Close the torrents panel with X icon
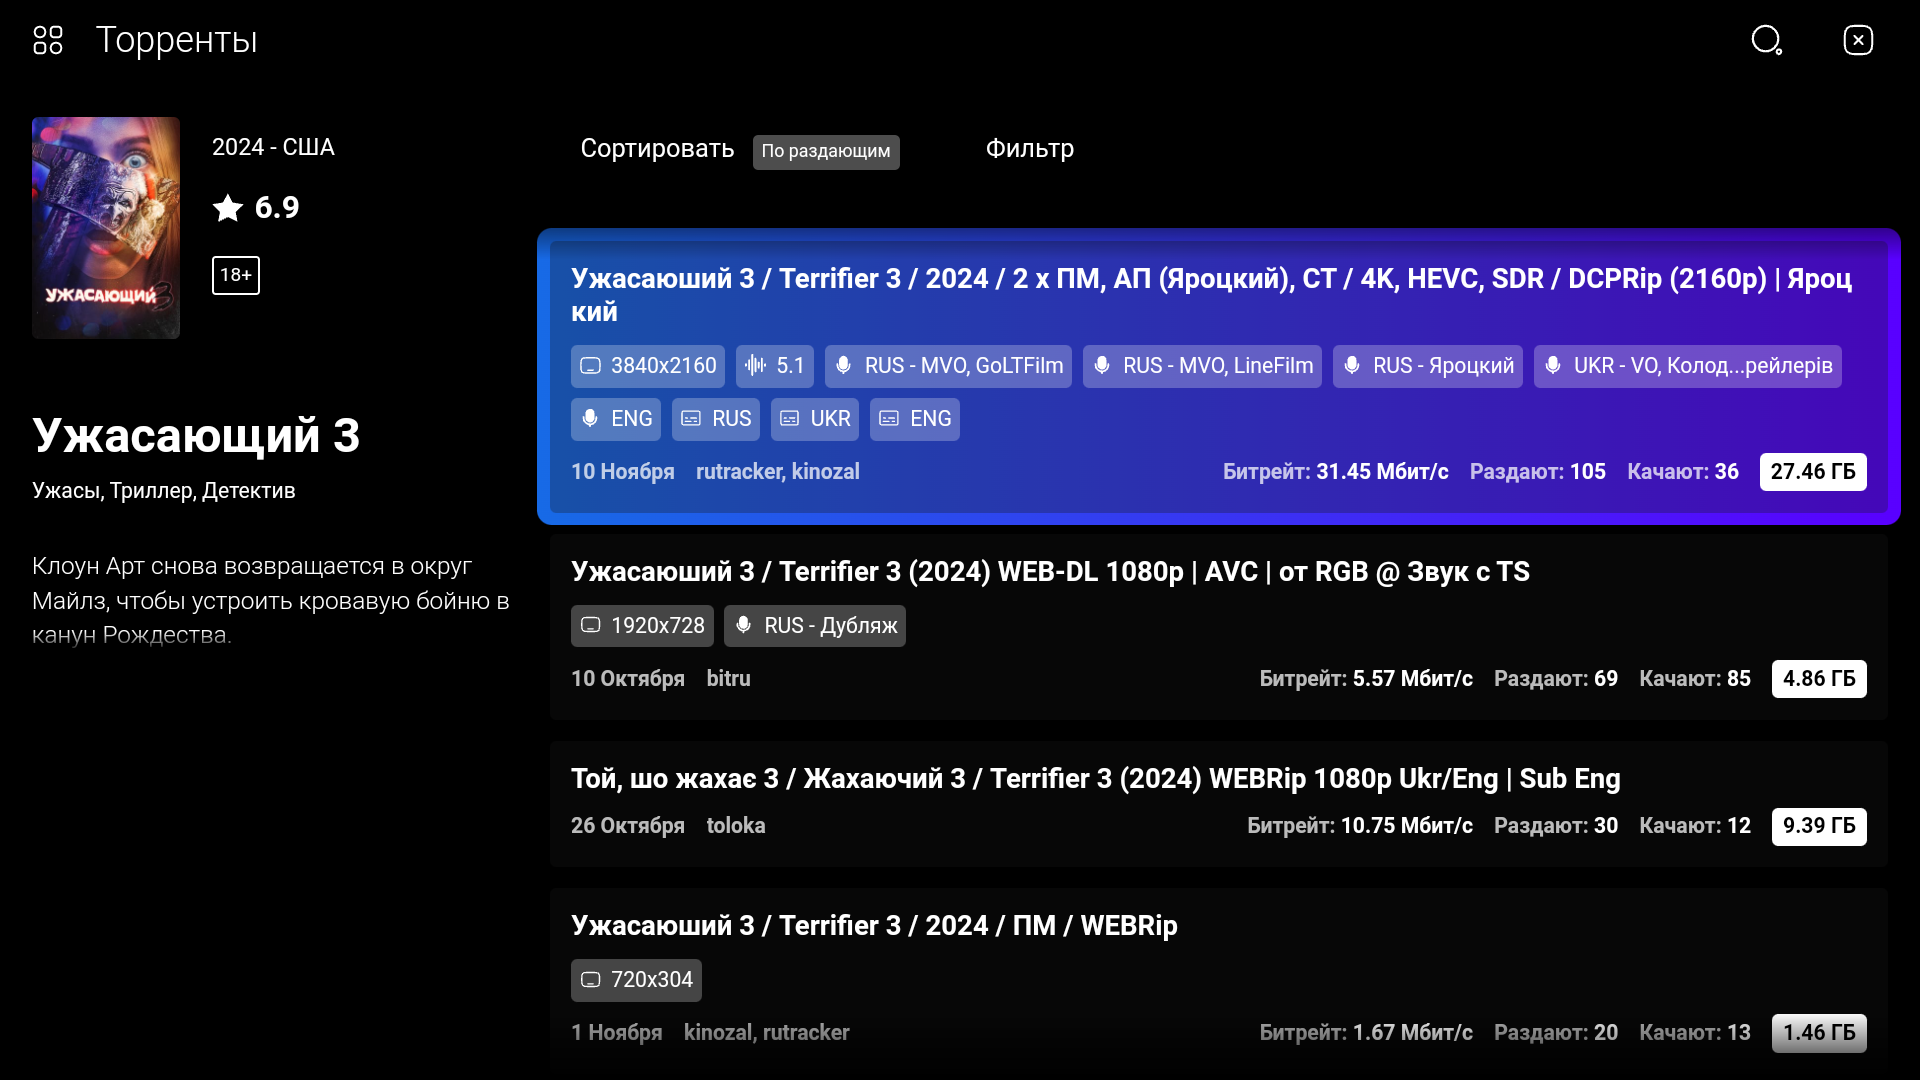The image size is (1920, 1080). 1858,40
